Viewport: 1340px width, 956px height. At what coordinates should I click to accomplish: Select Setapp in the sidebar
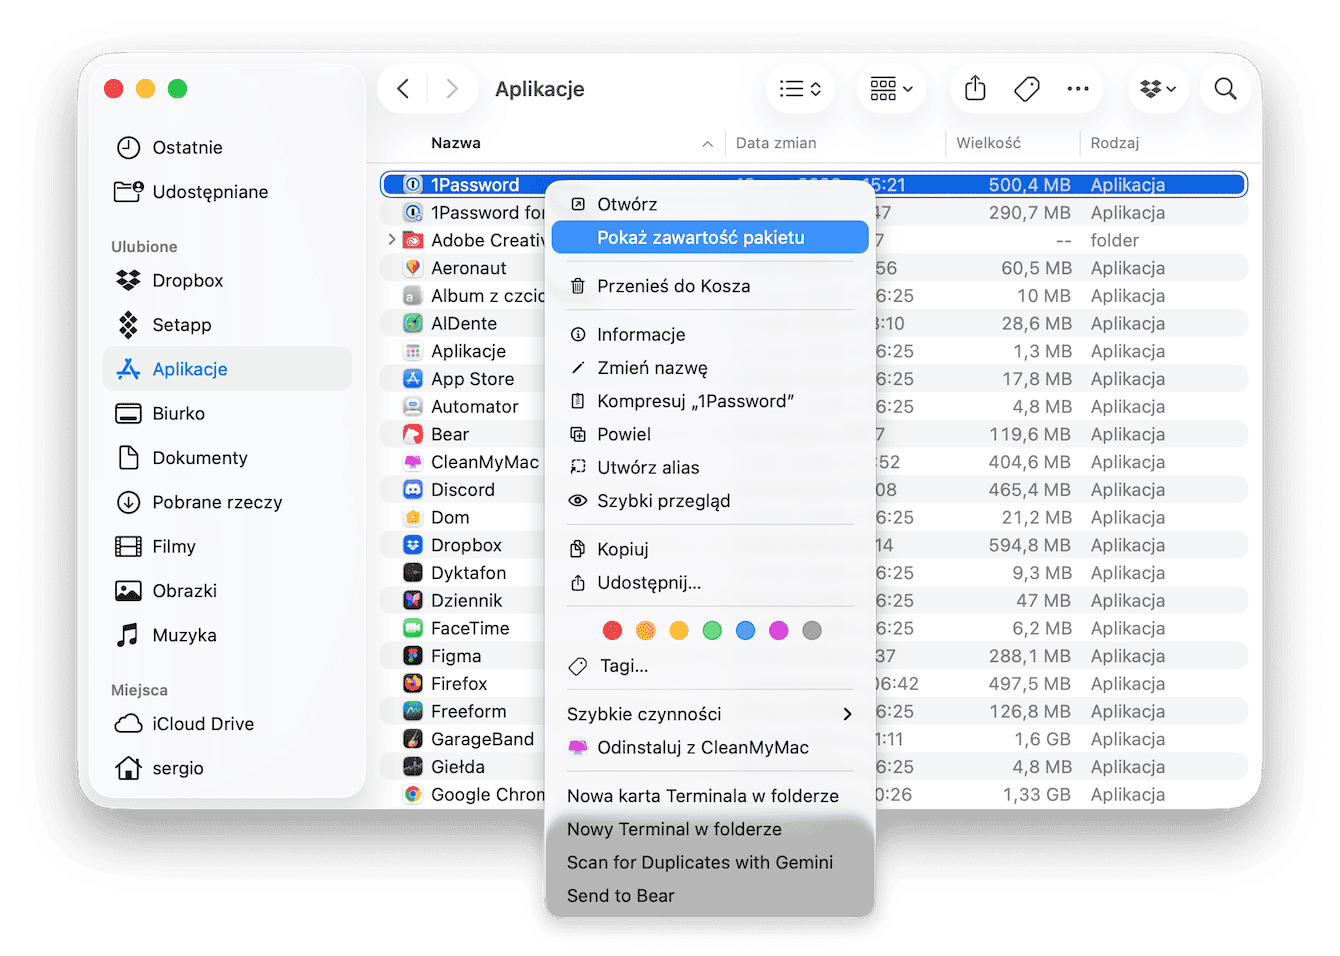point(229,325)
